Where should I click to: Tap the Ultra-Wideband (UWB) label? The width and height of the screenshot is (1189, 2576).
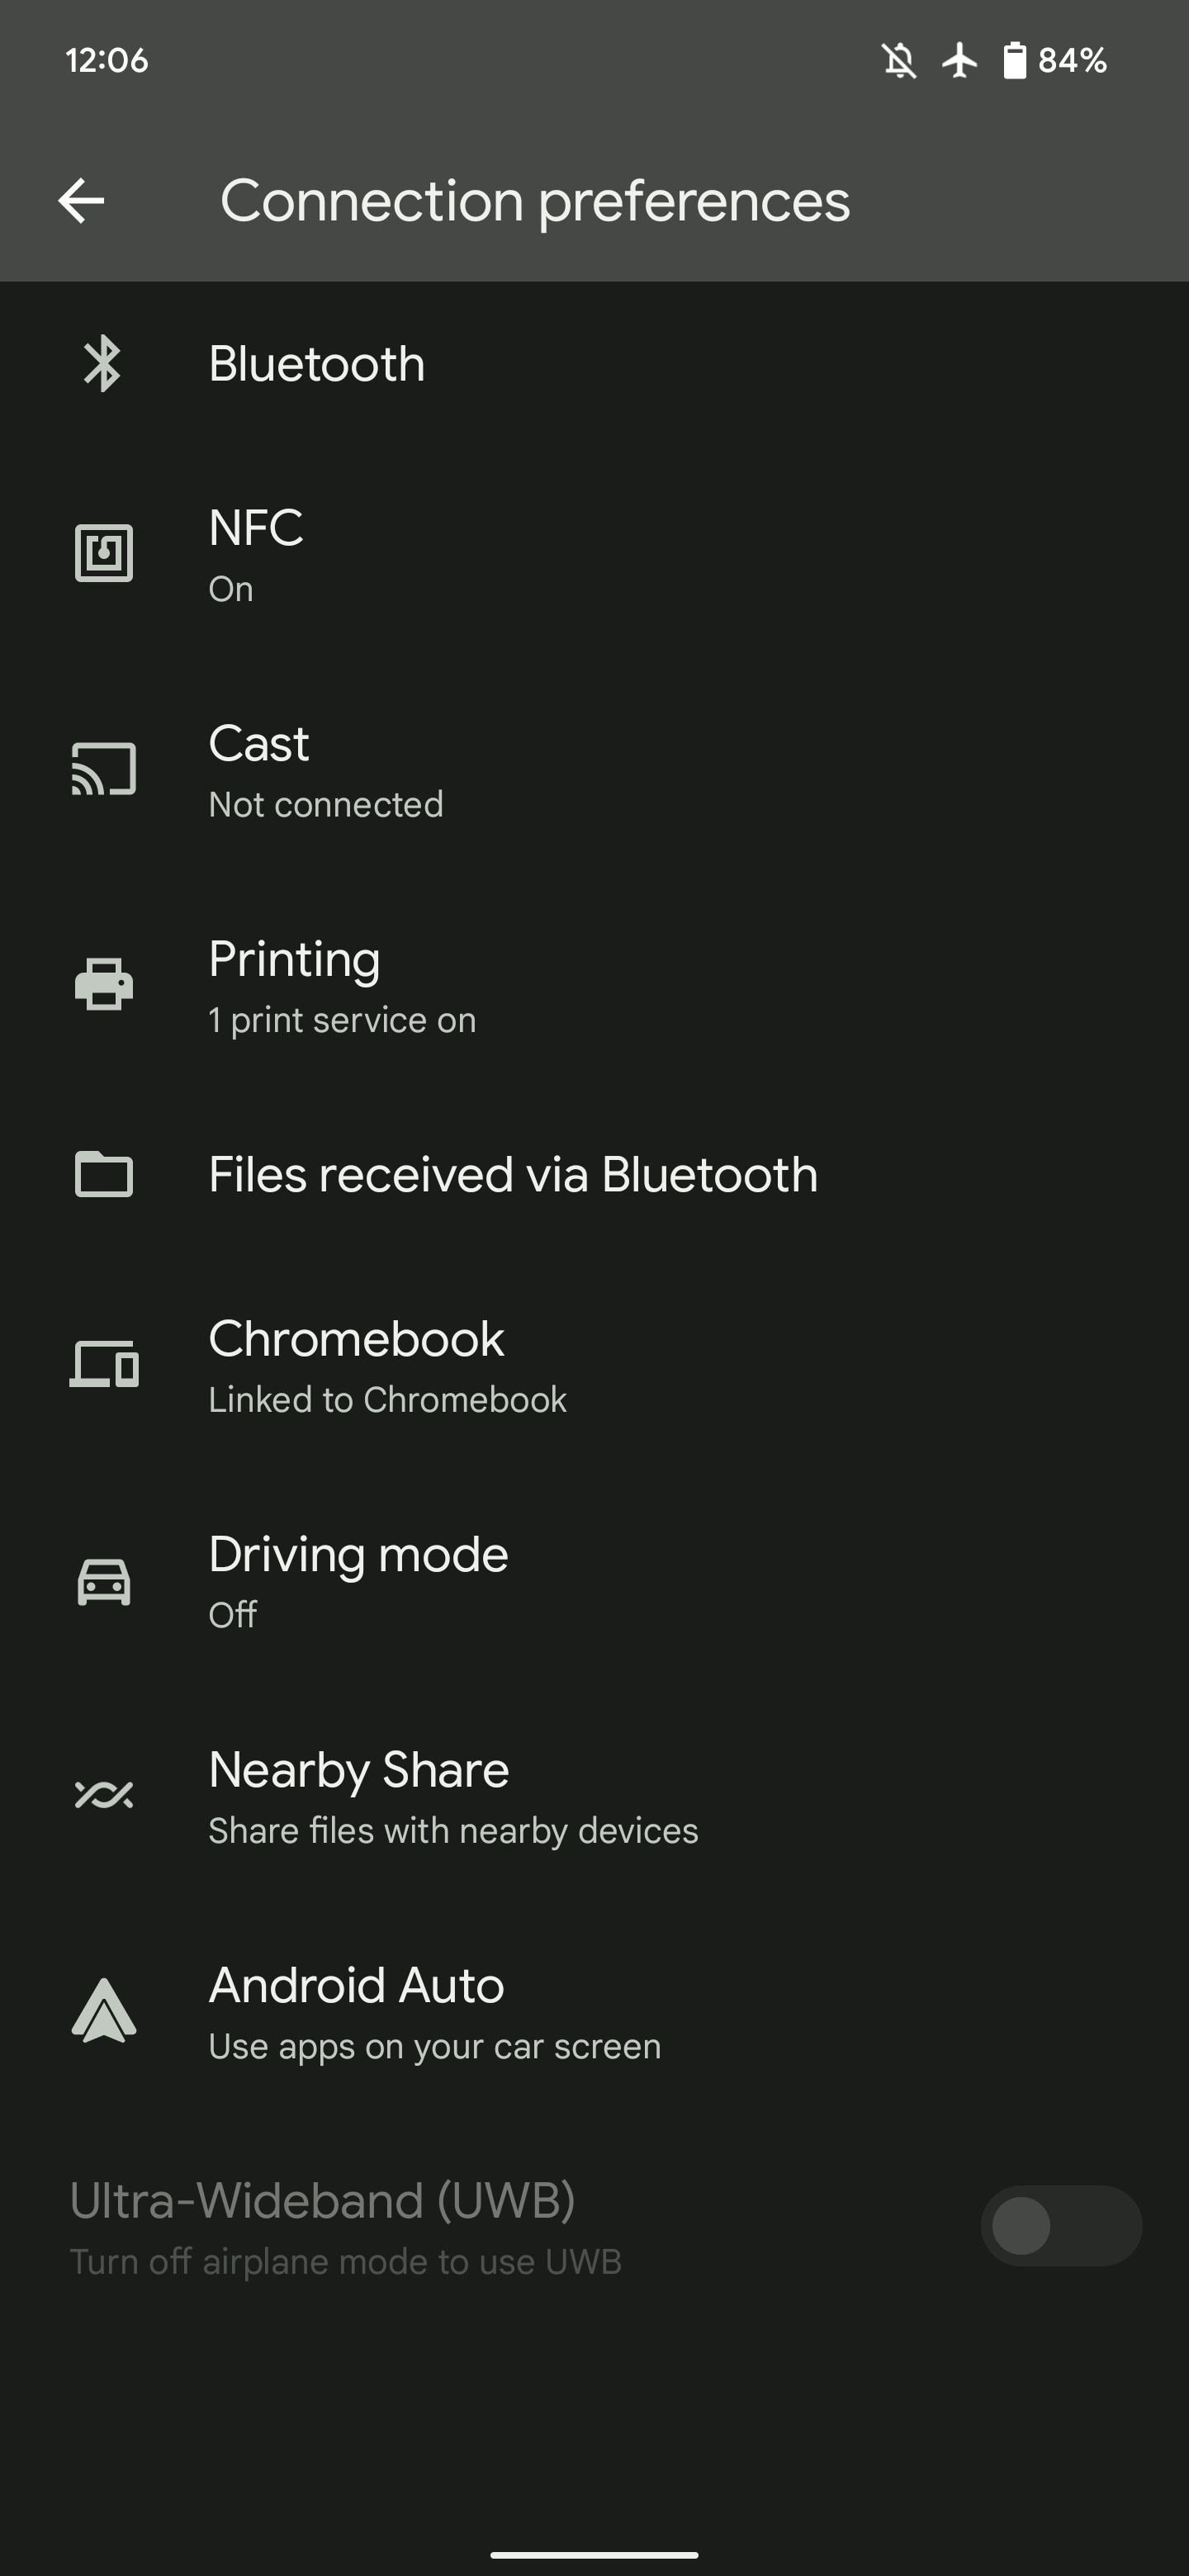pyautogui.click(x=322, y=2201)
